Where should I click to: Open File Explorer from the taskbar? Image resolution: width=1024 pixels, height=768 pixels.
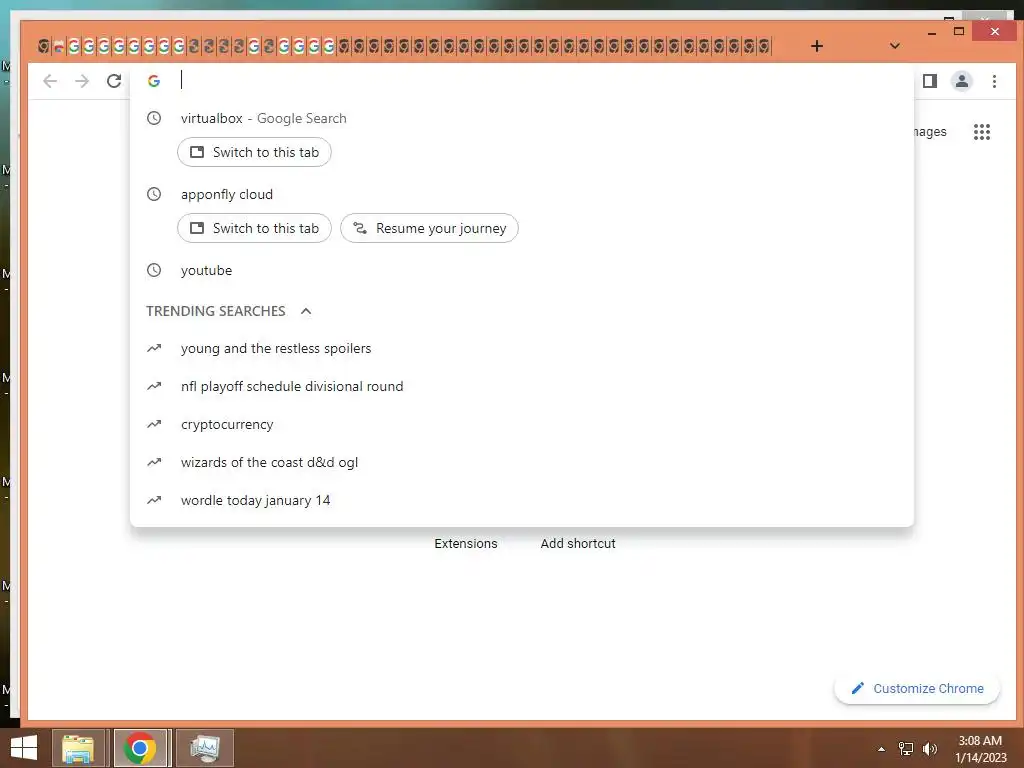pos(78,748)
